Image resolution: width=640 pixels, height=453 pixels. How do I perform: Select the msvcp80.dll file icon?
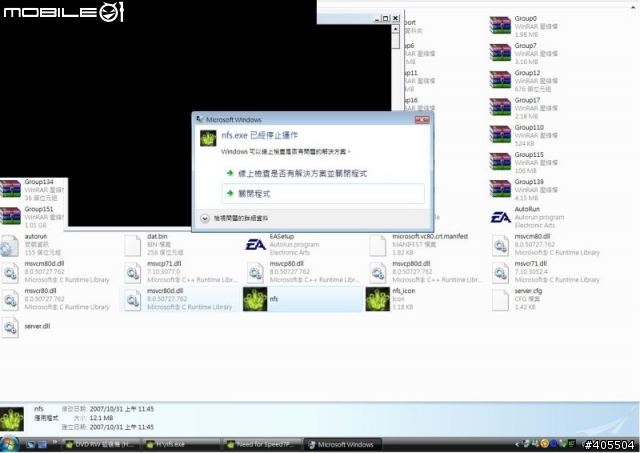[255, 273]
